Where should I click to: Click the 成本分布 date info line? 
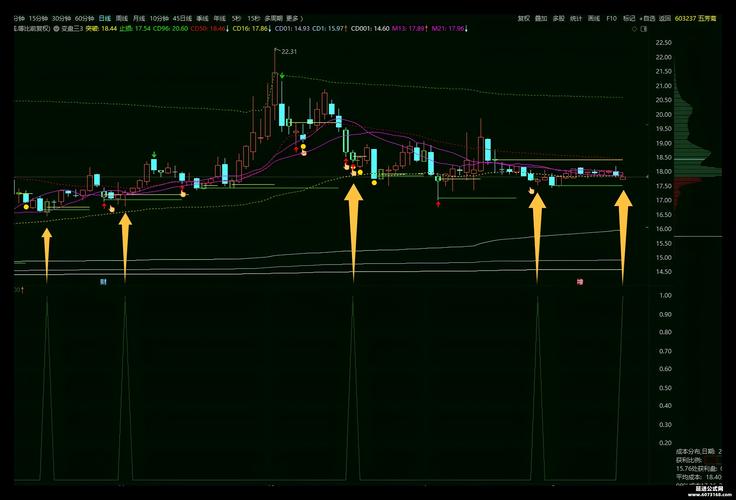pos(699,451)
